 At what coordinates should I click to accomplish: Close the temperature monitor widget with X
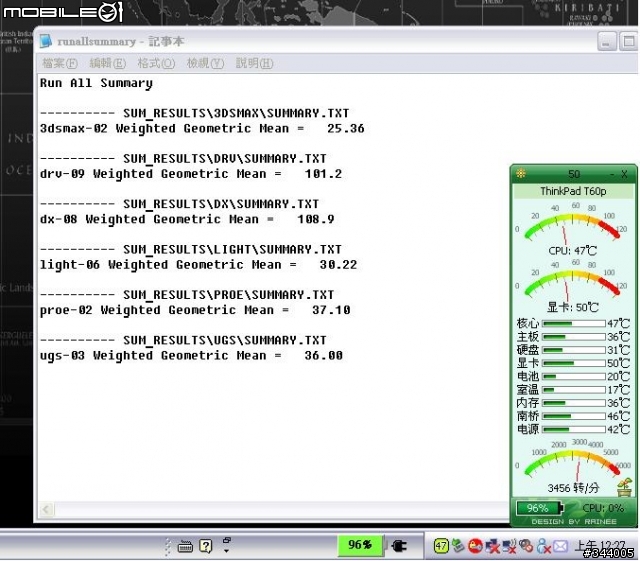click(624, 174)
